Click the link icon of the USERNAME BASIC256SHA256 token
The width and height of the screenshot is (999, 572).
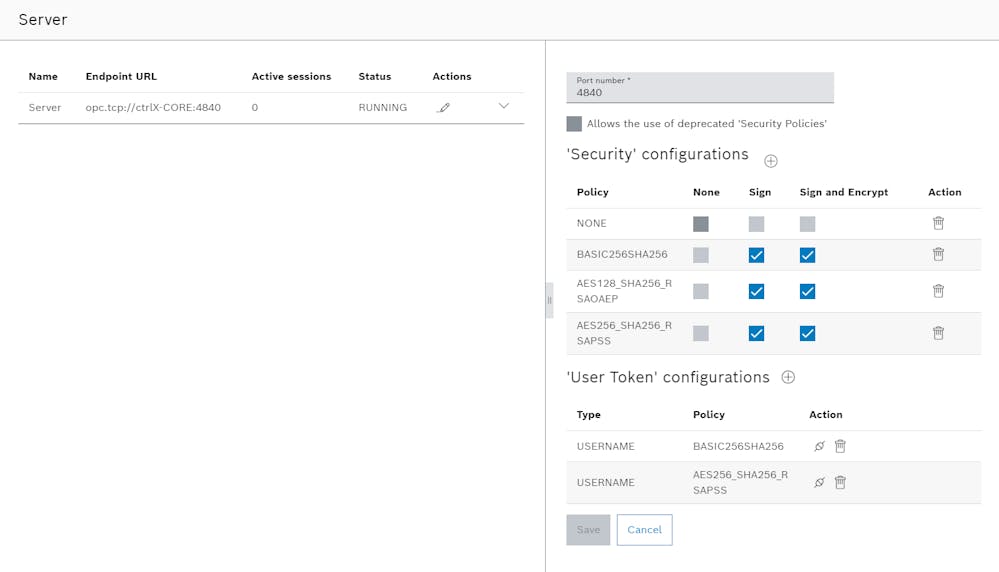(x=819, y=446)
